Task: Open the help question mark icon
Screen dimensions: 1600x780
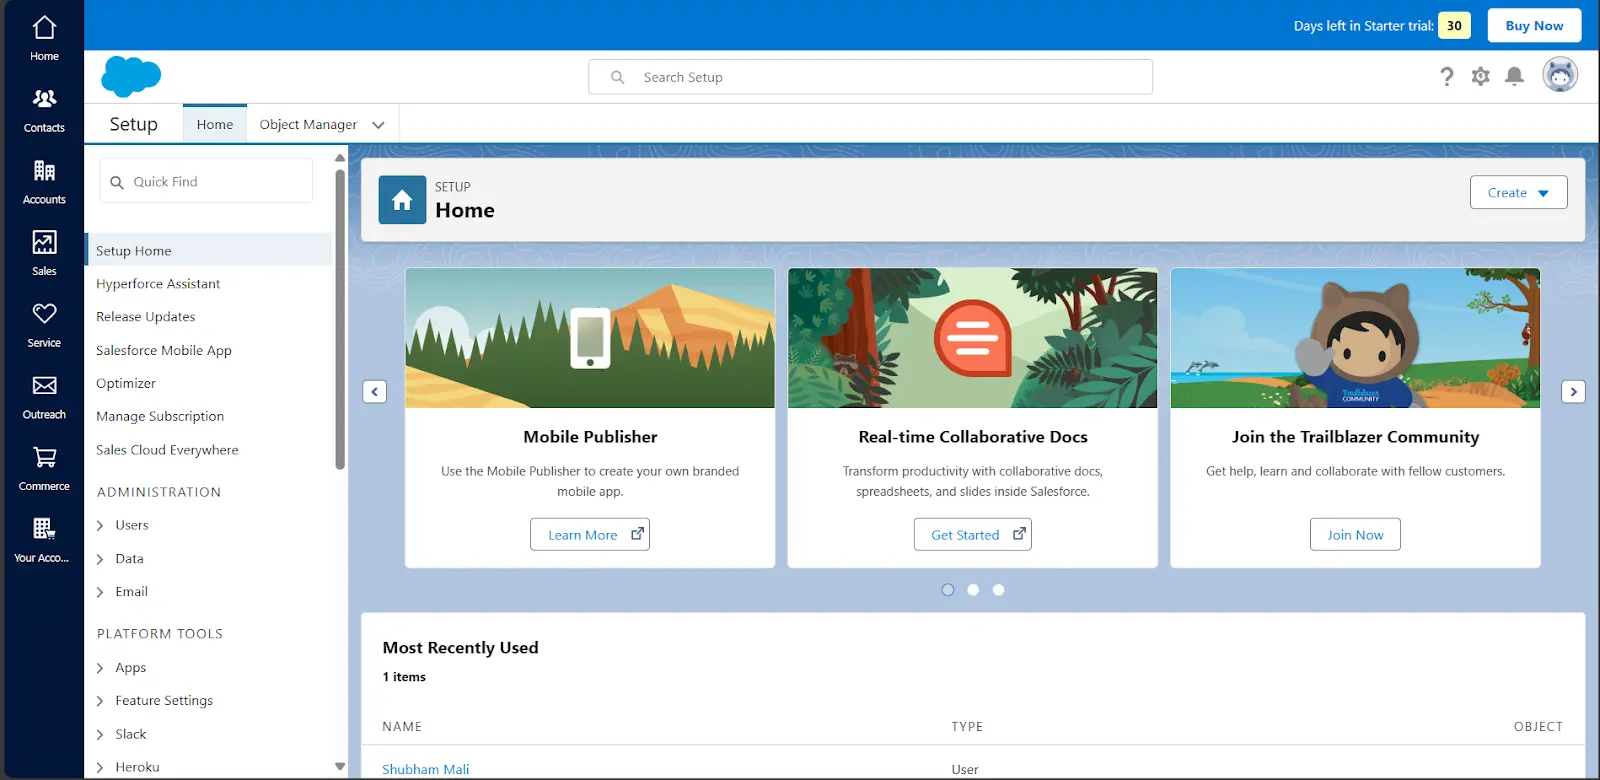Action: pyautogui.click(x=1446, y=76)
